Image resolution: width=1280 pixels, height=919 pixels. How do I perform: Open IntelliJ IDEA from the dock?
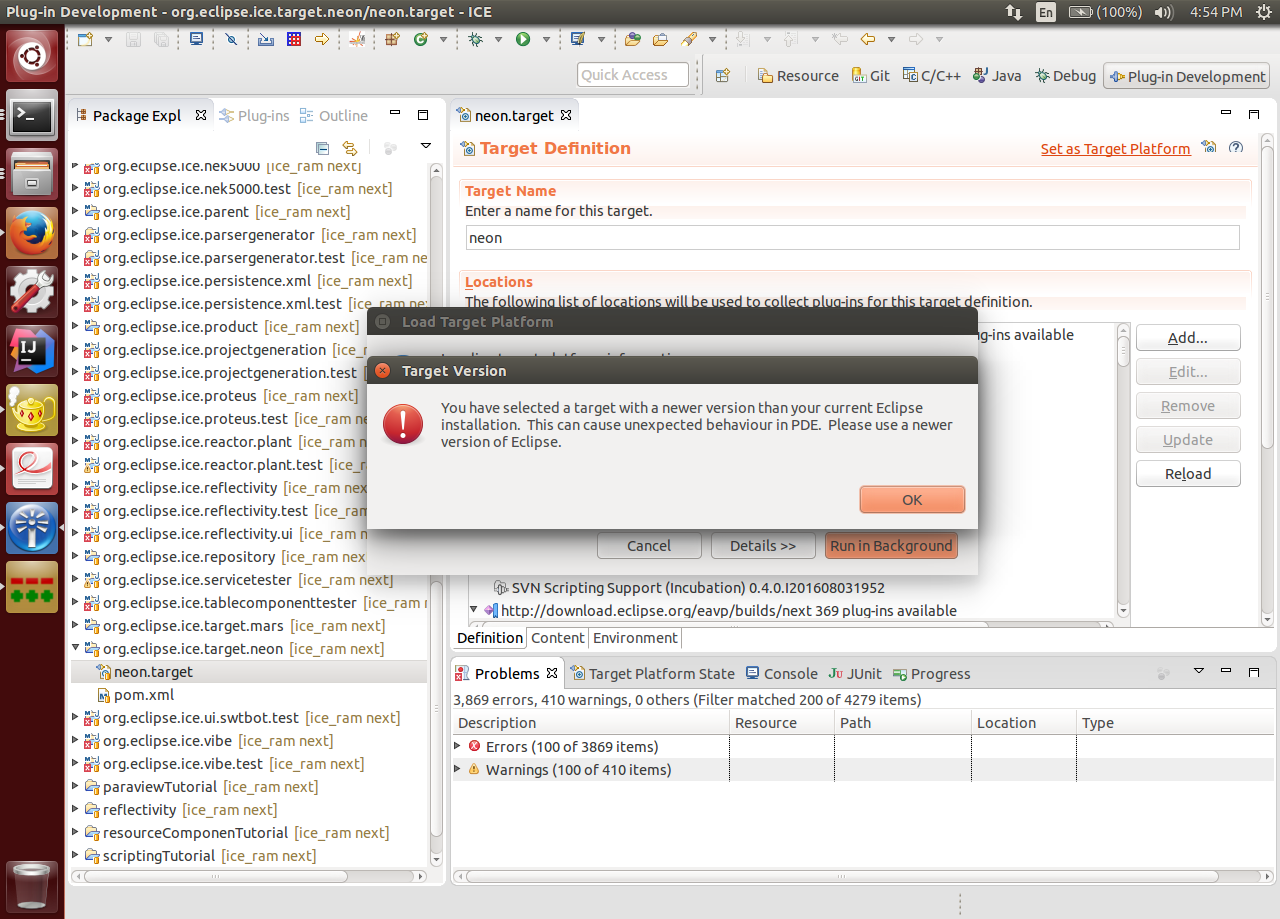(x=32, y=351)
